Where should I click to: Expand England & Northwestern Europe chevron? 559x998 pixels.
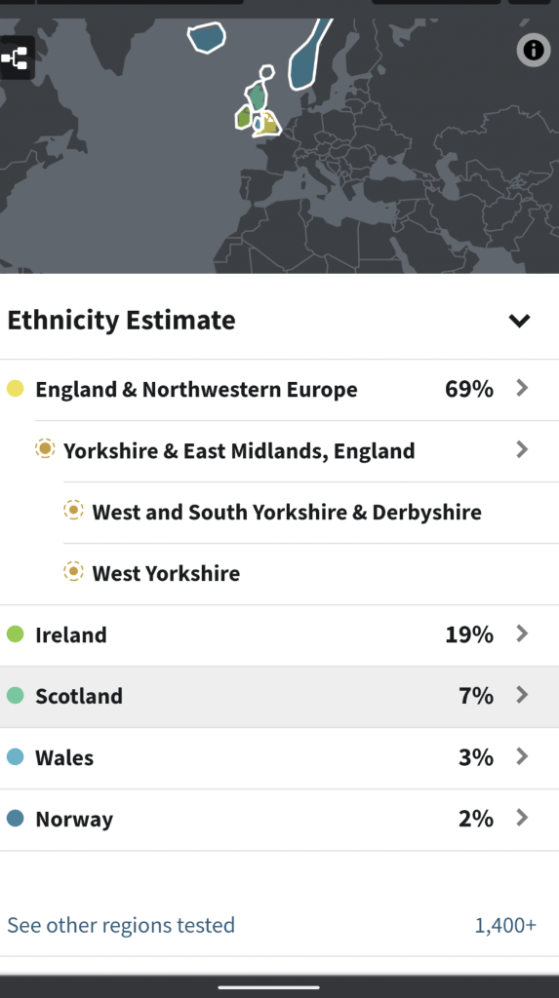point(522,388)
